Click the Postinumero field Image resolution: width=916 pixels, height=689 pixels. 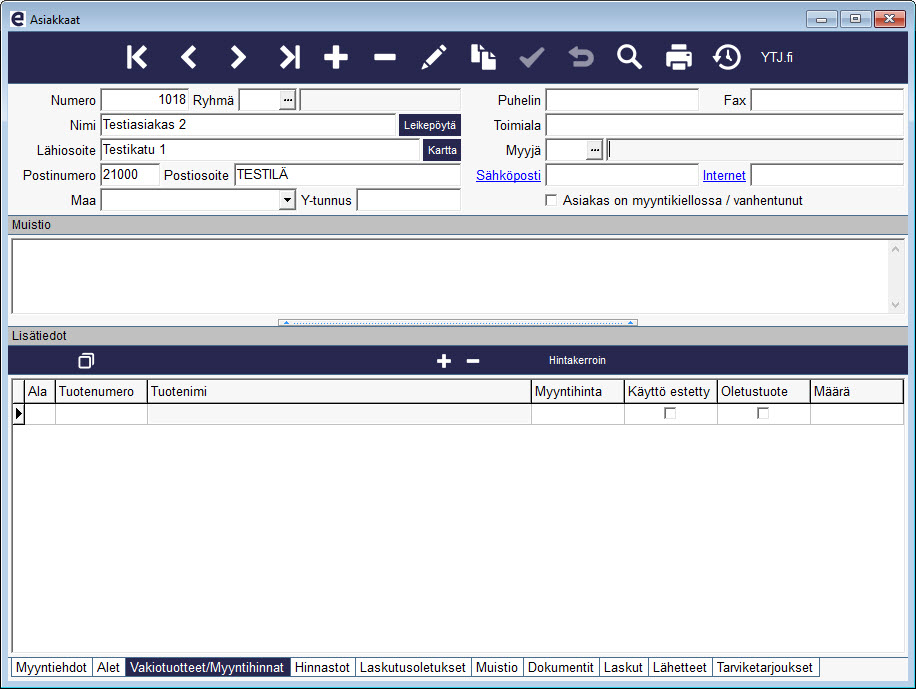(x=130, y=175)
